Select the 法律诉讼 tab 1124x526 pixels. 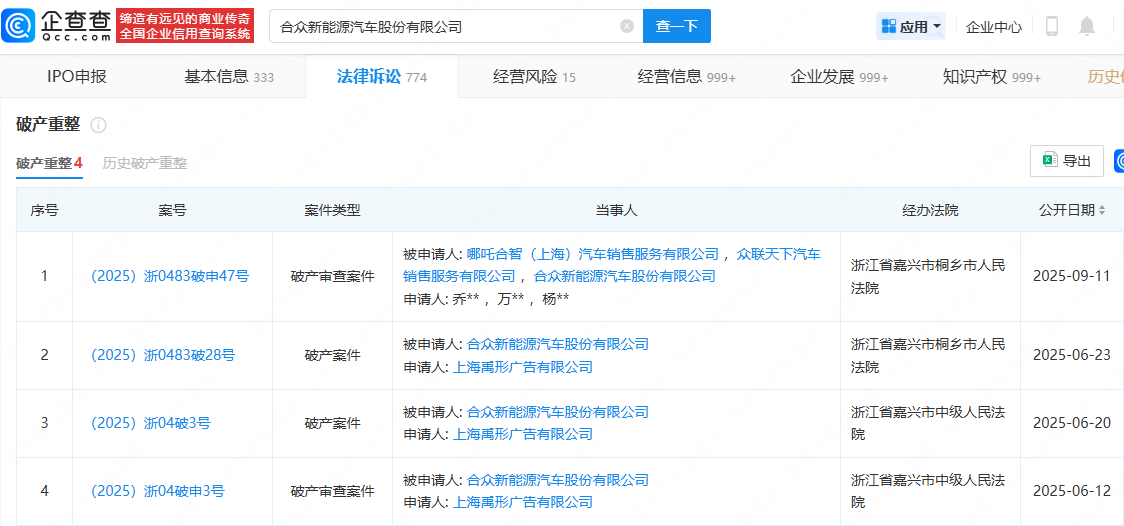tap(382, 77)
